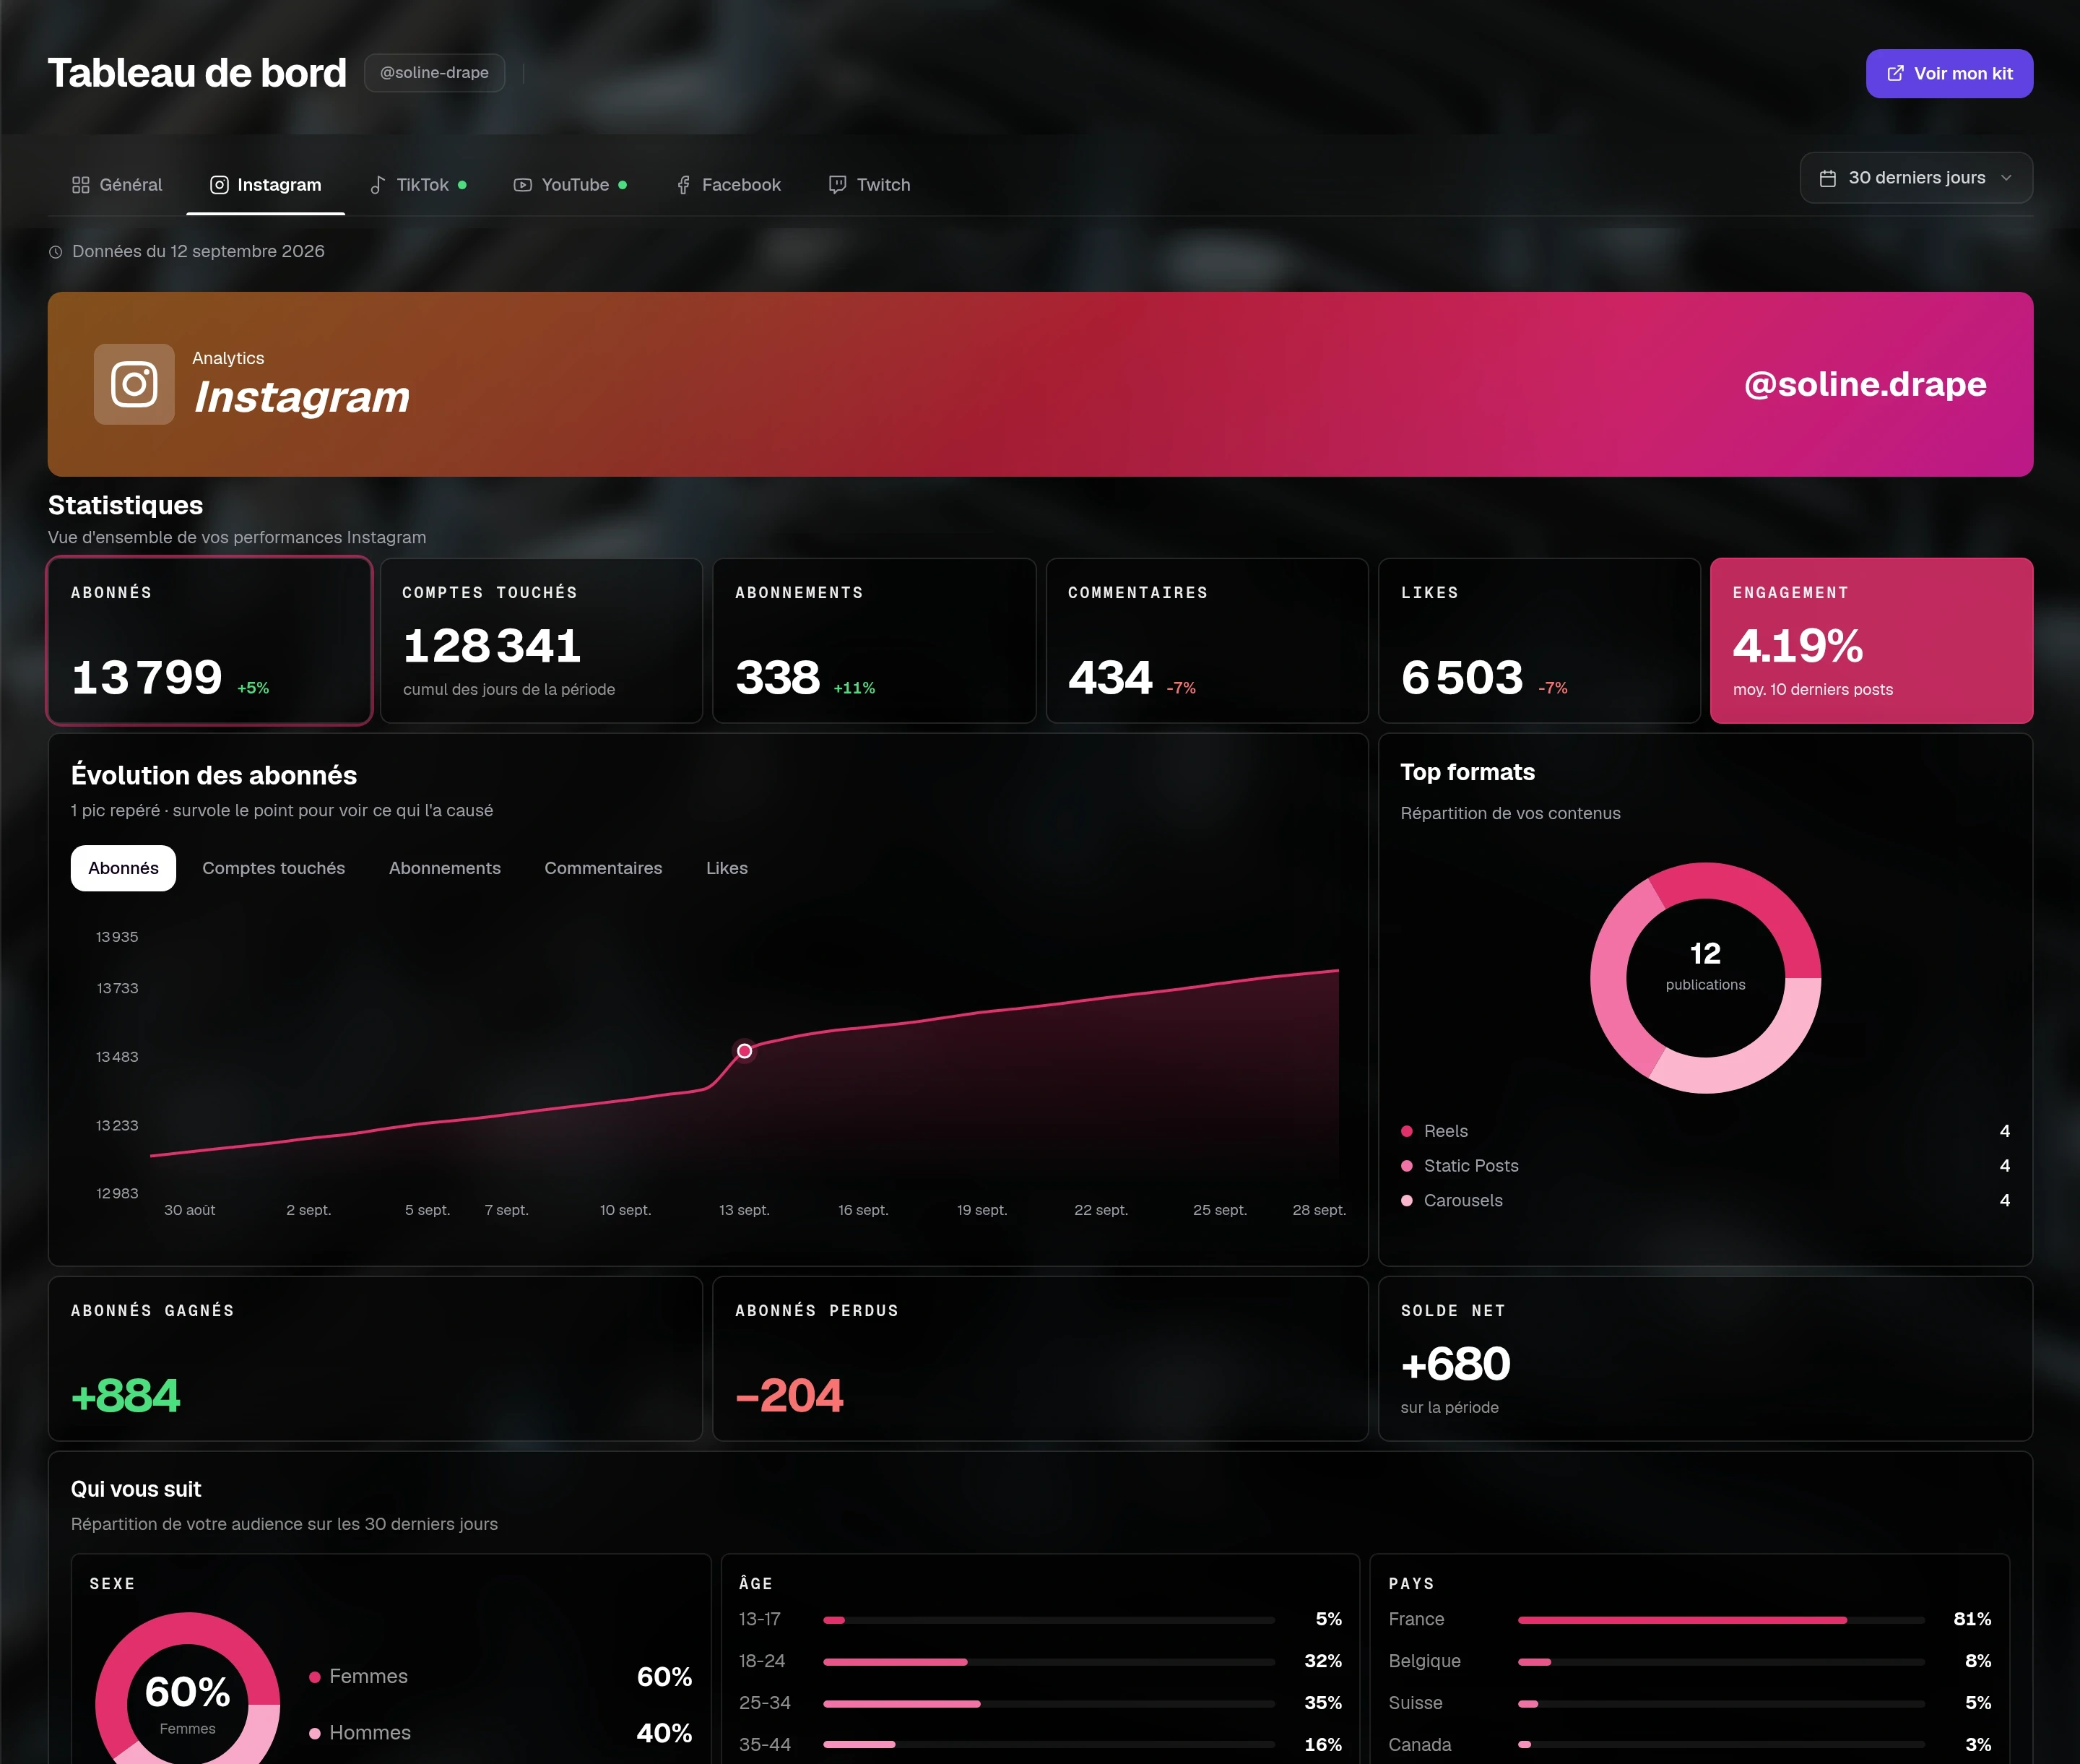Click the Canada 3% progress bar
The image size is (2080, 1764).
point(1721,1745)
